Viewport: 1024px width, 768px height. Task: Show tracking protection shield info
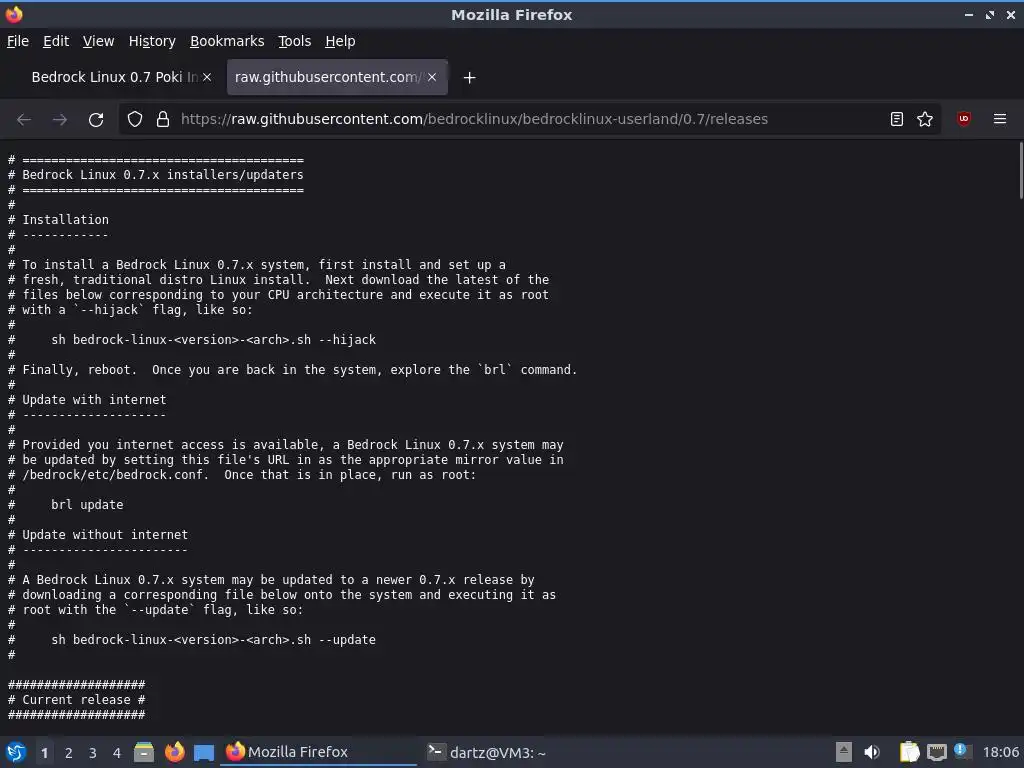[135, 120]
